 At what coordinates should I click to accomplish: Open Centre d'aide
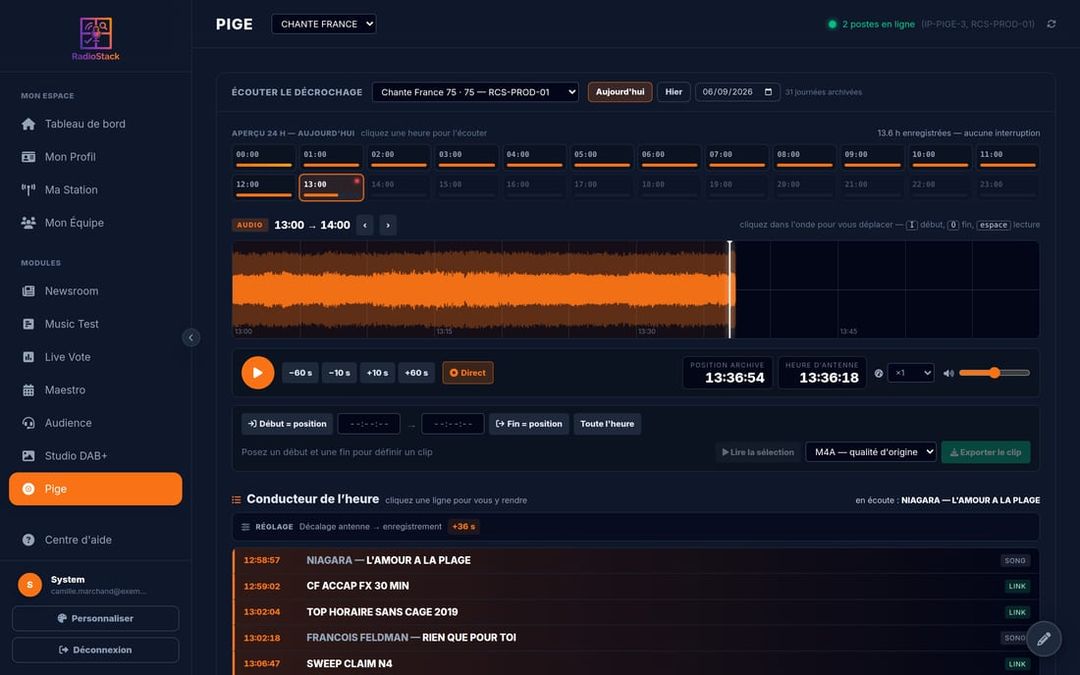[96, 540]
